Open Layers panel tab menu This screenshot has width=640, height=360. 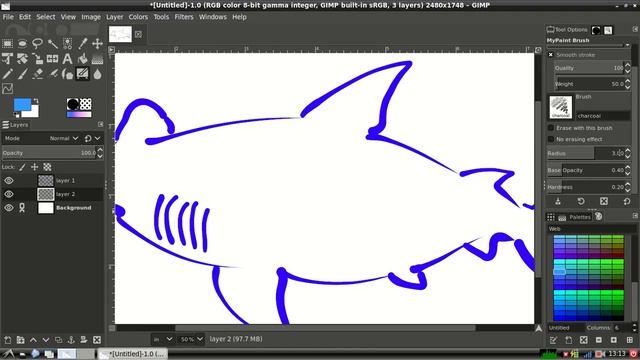tap(100, 124)
